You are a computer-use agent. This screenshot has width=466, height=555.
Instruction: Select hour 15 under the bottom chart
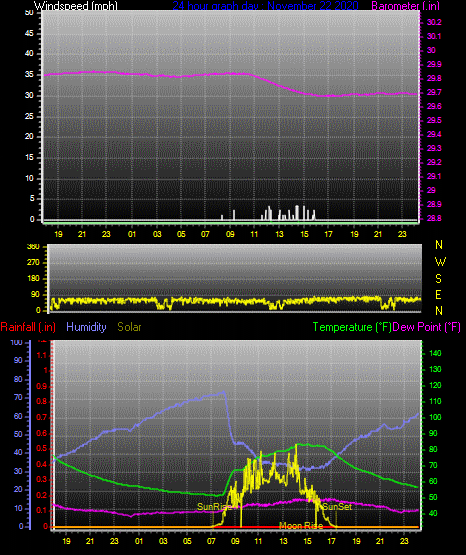pos(307,541)
